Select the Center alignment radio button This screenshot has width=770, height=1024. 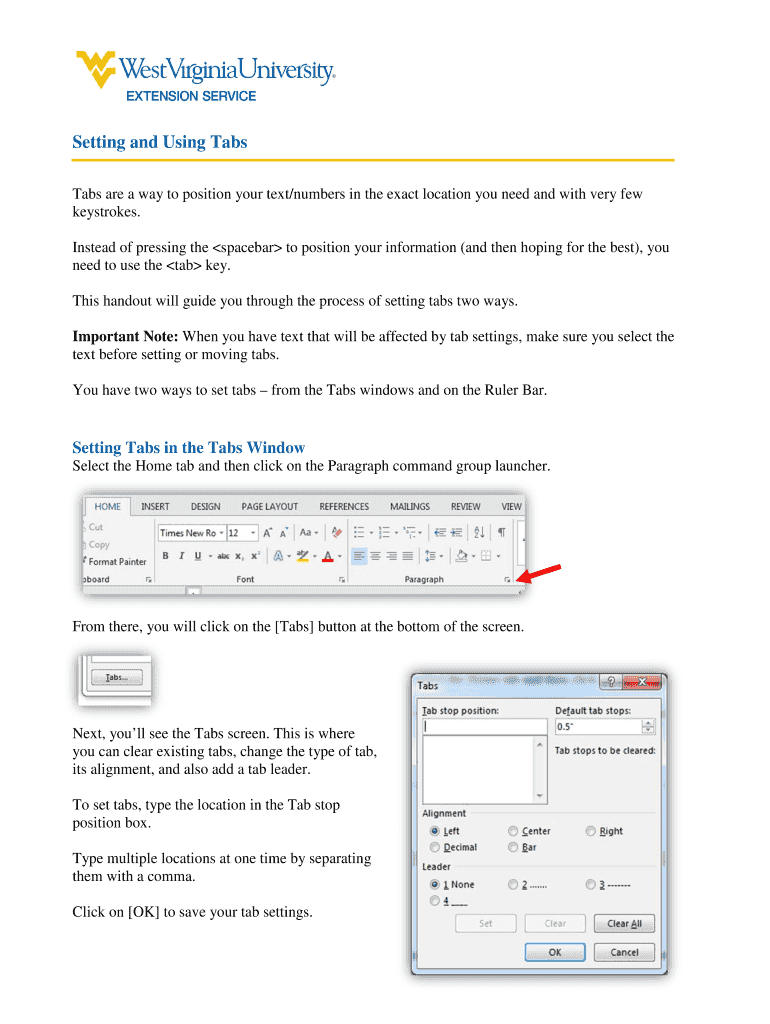pyautogui.click(x=513, y=831)
